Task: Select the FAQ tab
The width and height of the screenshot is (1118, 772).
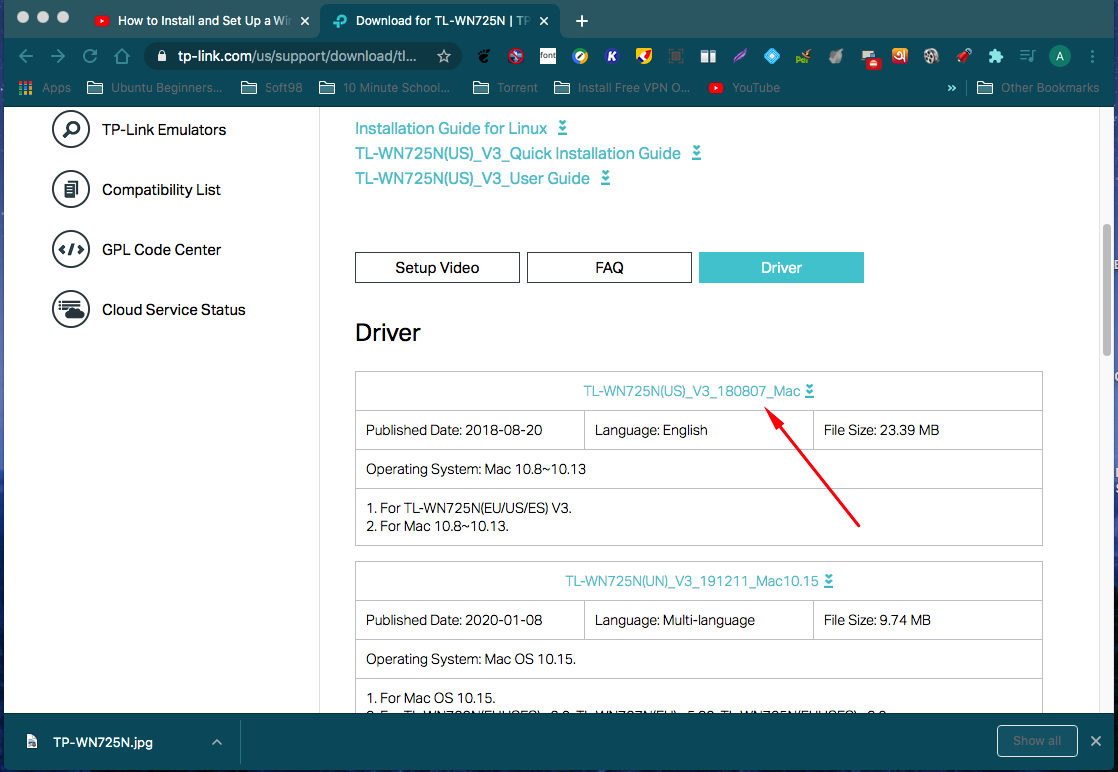Action: click(609, 267)
